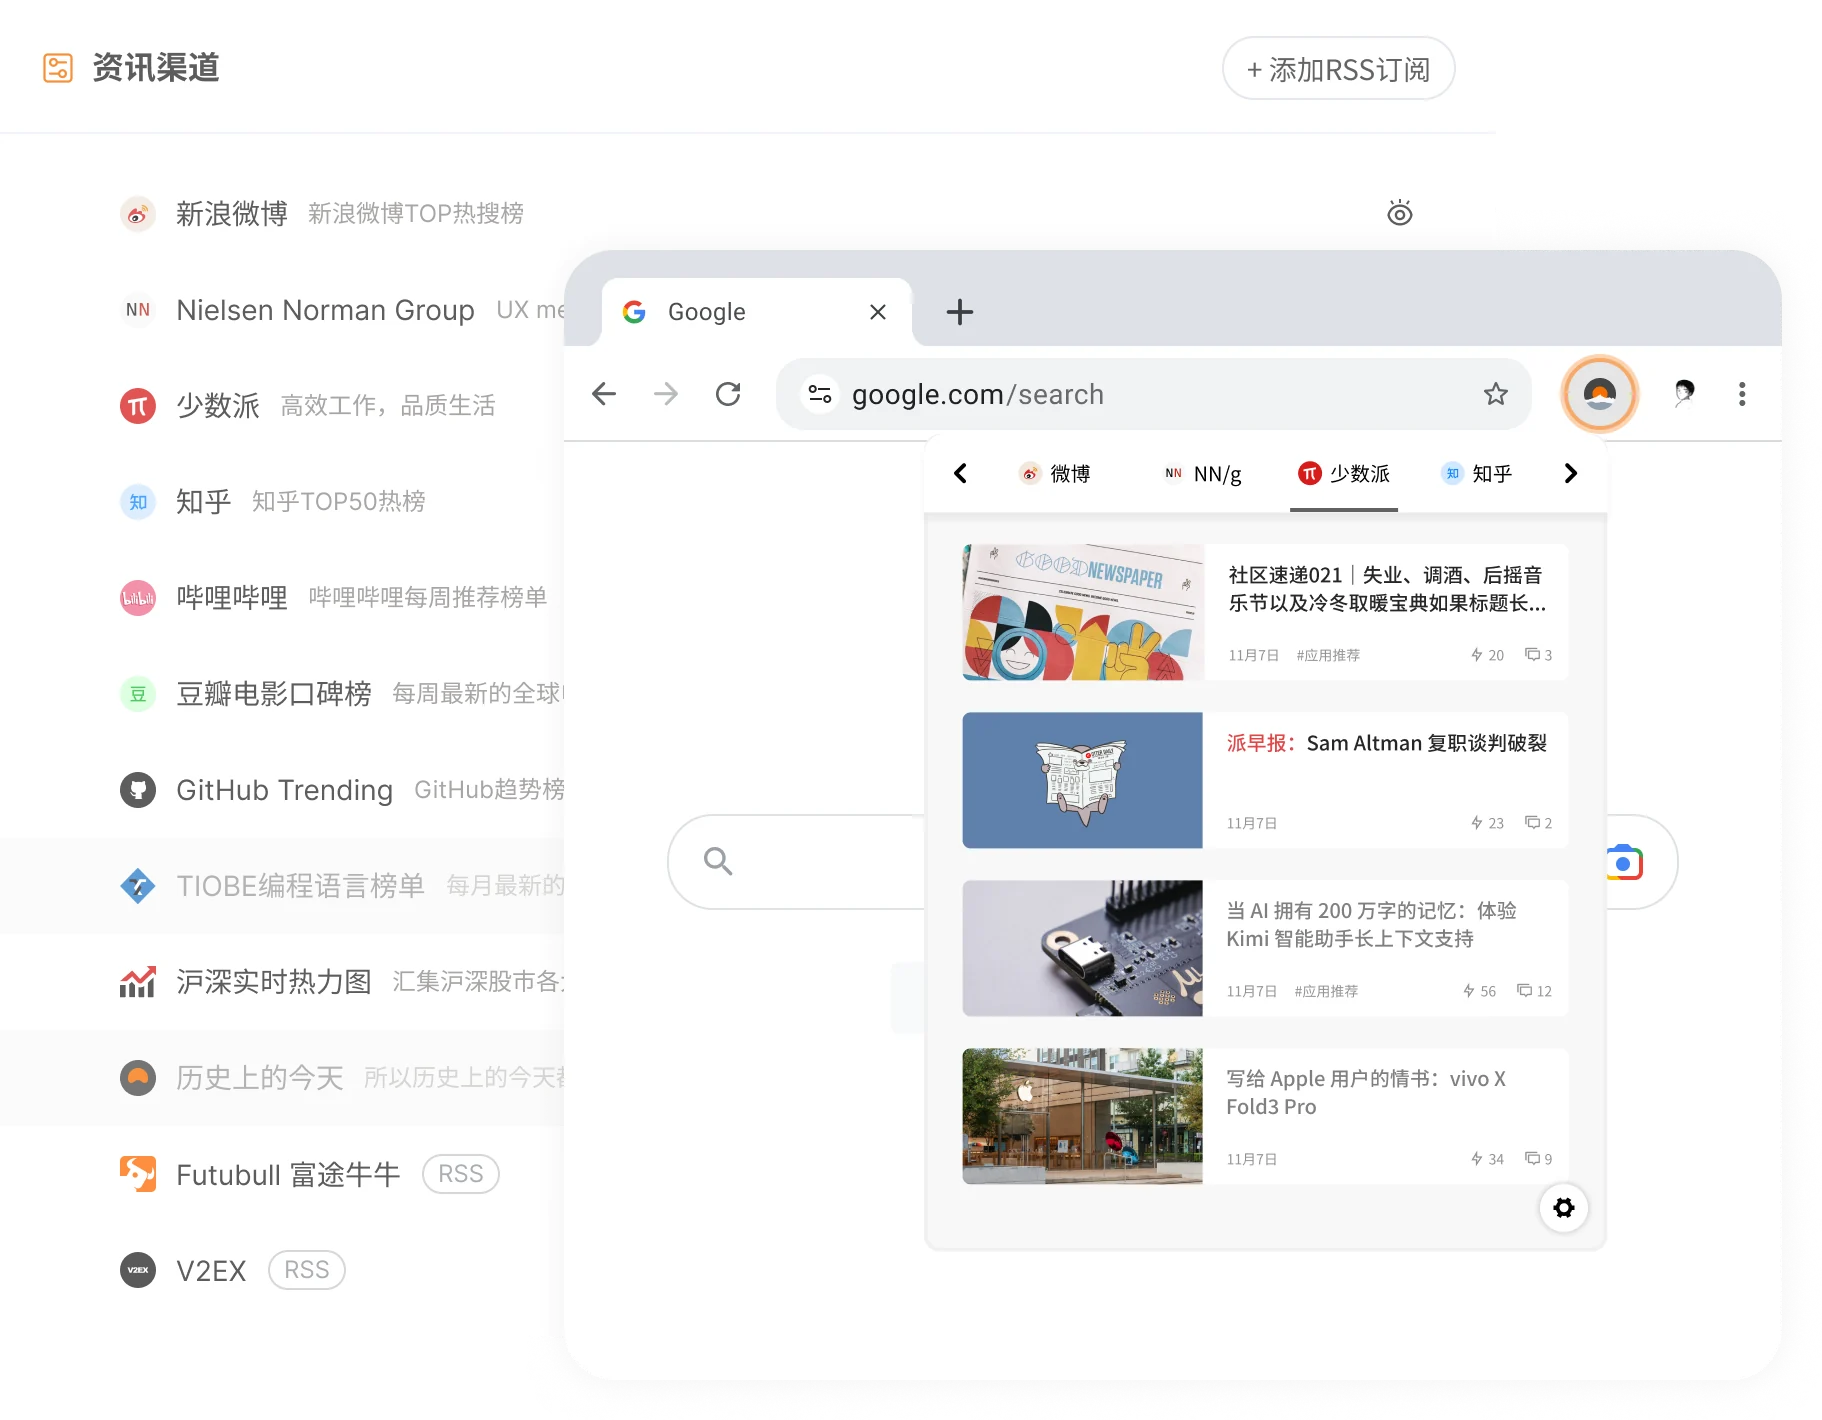
Task: Select the Google browser tab
Action: tap(757, 312)
